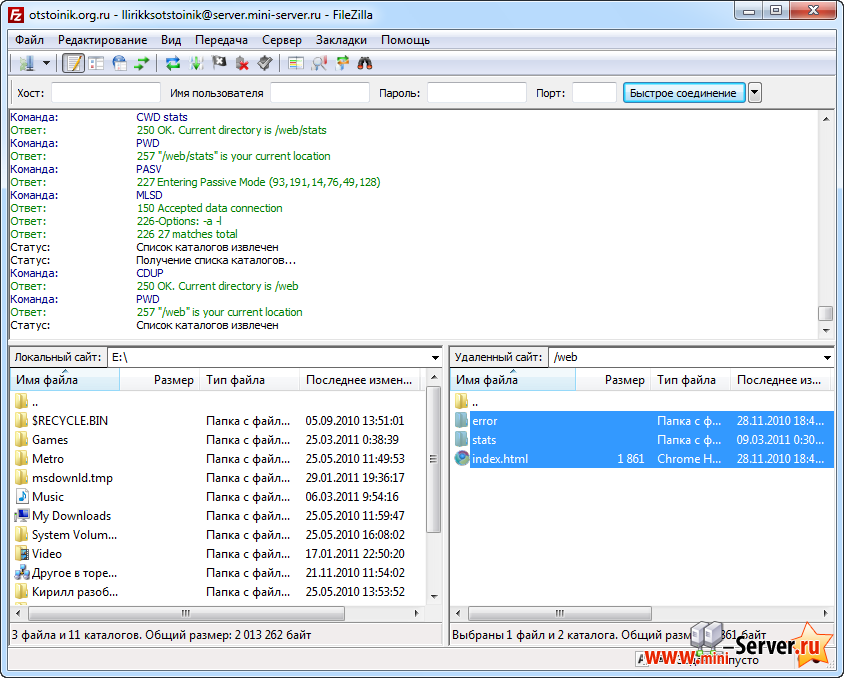The width and height of the screenshot is (844, 678).
Task: Click the local file list vertical scrollbar
Action: click(x=433, y=460)
